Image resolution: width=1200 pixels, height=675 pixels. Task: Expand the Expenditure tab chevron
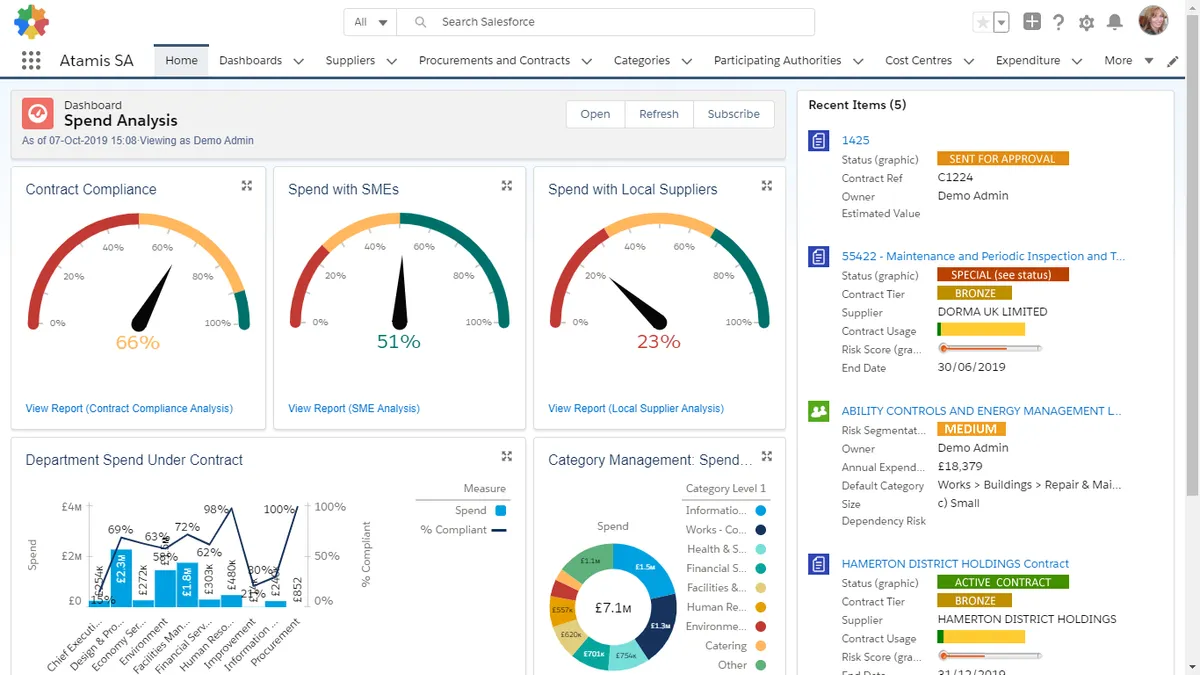pyautogui.click(x=1076, y=61)
